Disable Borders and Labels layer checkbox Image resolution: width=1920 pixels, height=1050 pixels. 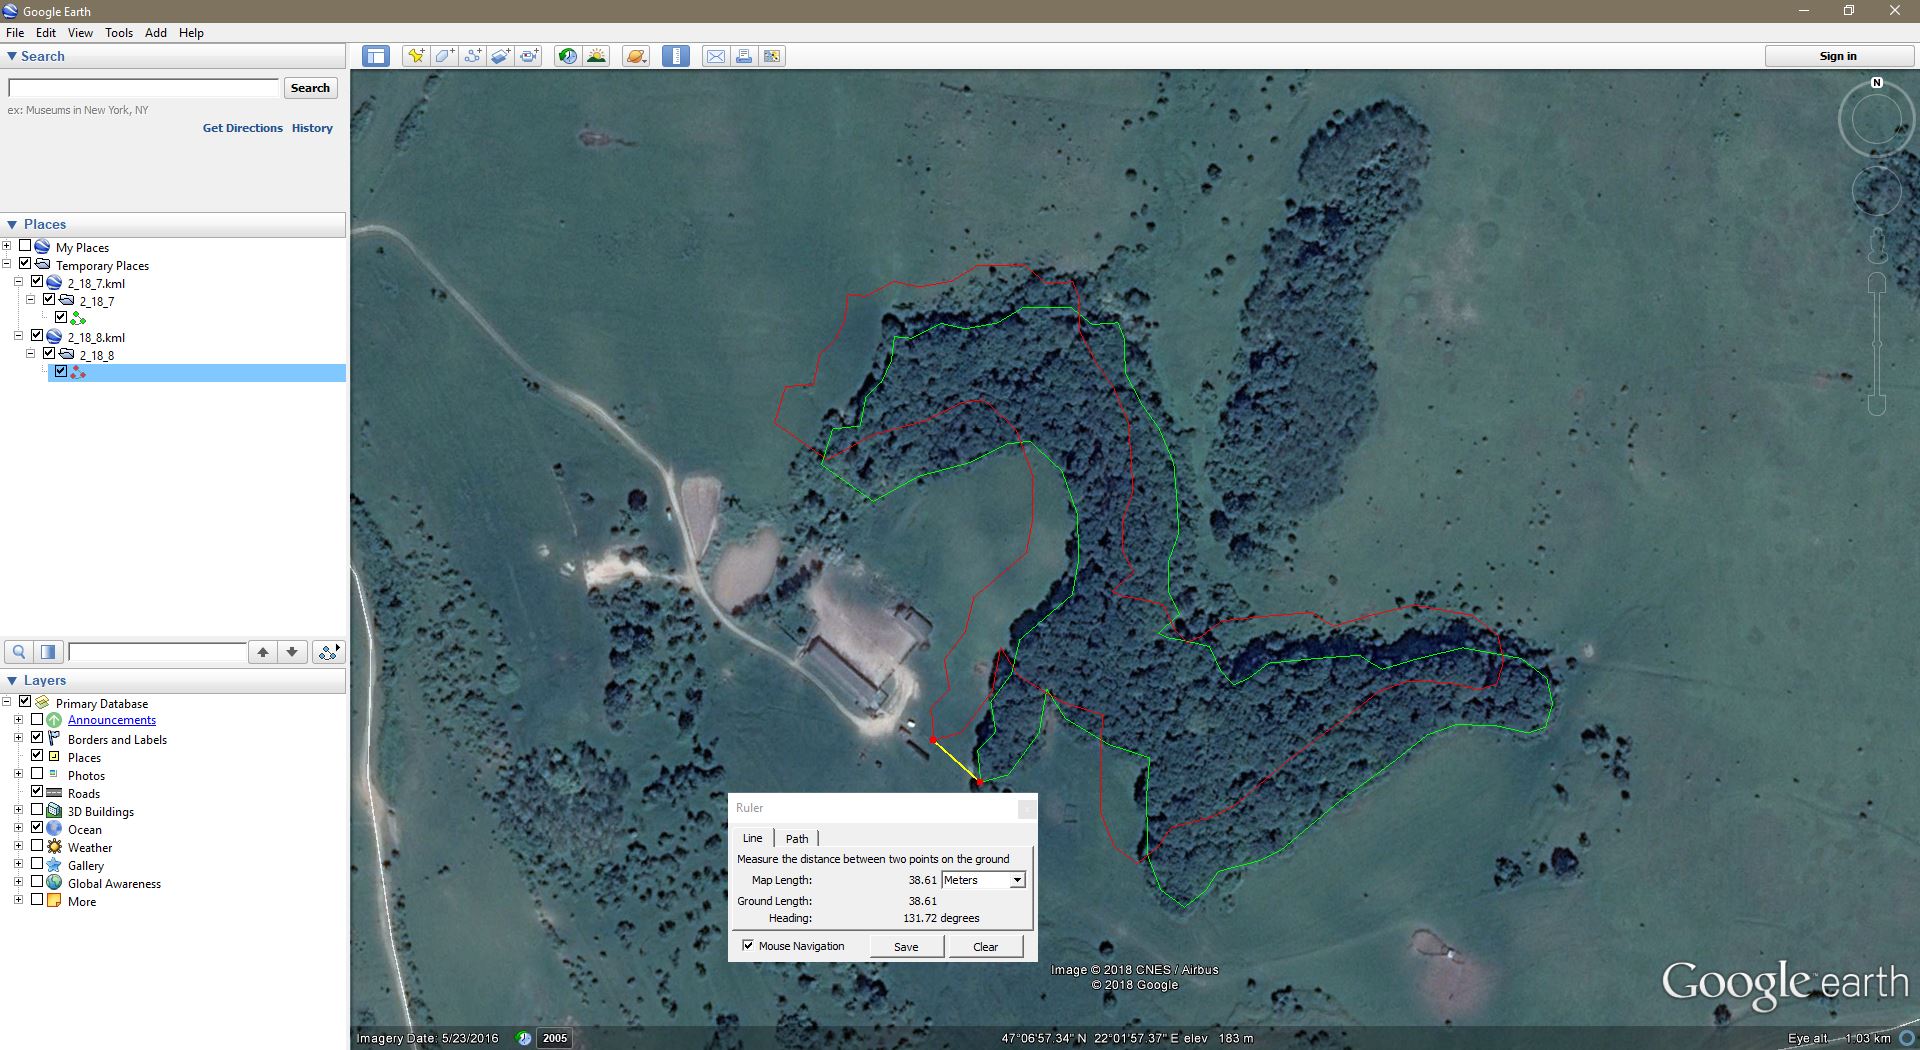[37, 737]
